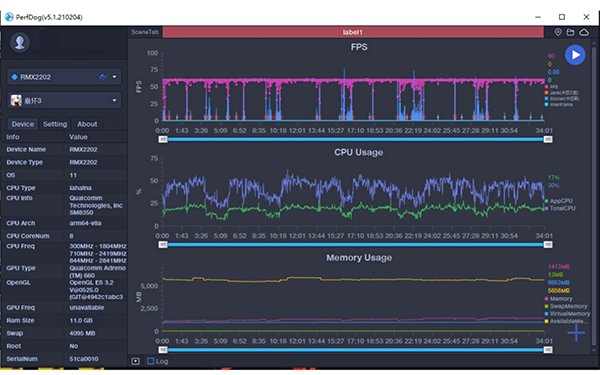Toggle VirtualMemory series in legend

click(x=567, y=314)
